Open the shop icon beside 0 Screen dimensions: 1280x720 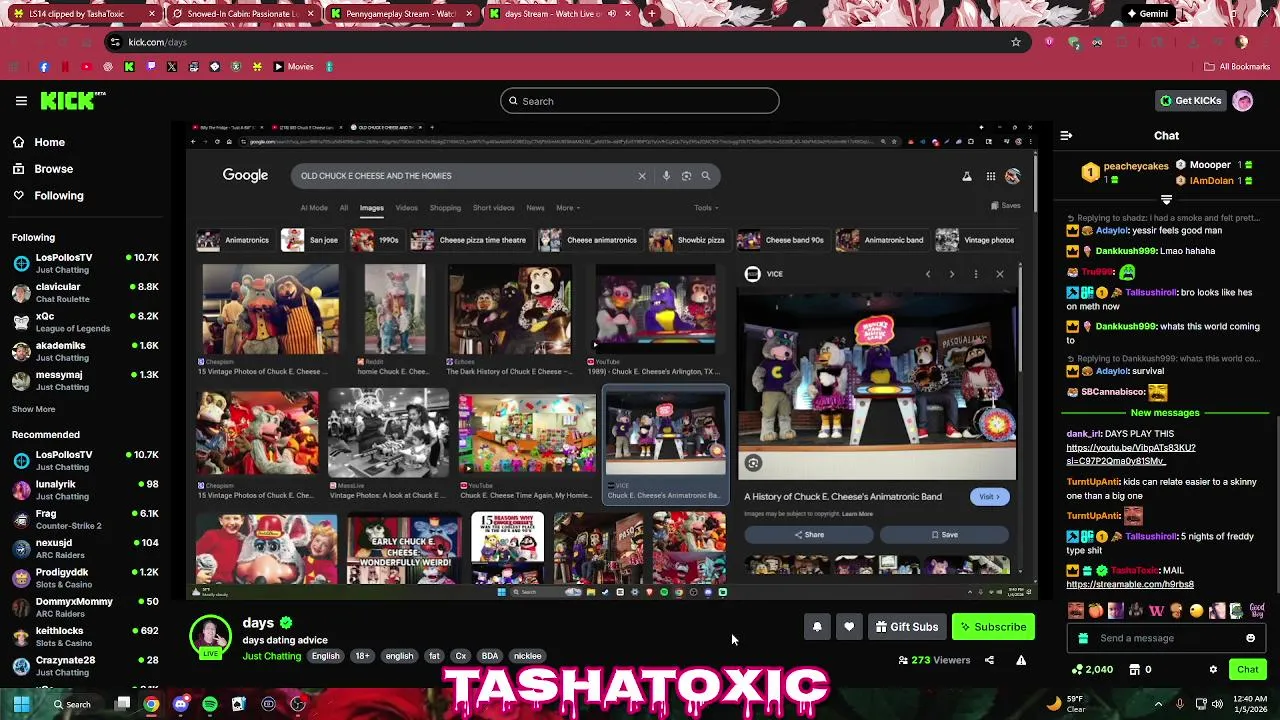[x=1135, y=670]
